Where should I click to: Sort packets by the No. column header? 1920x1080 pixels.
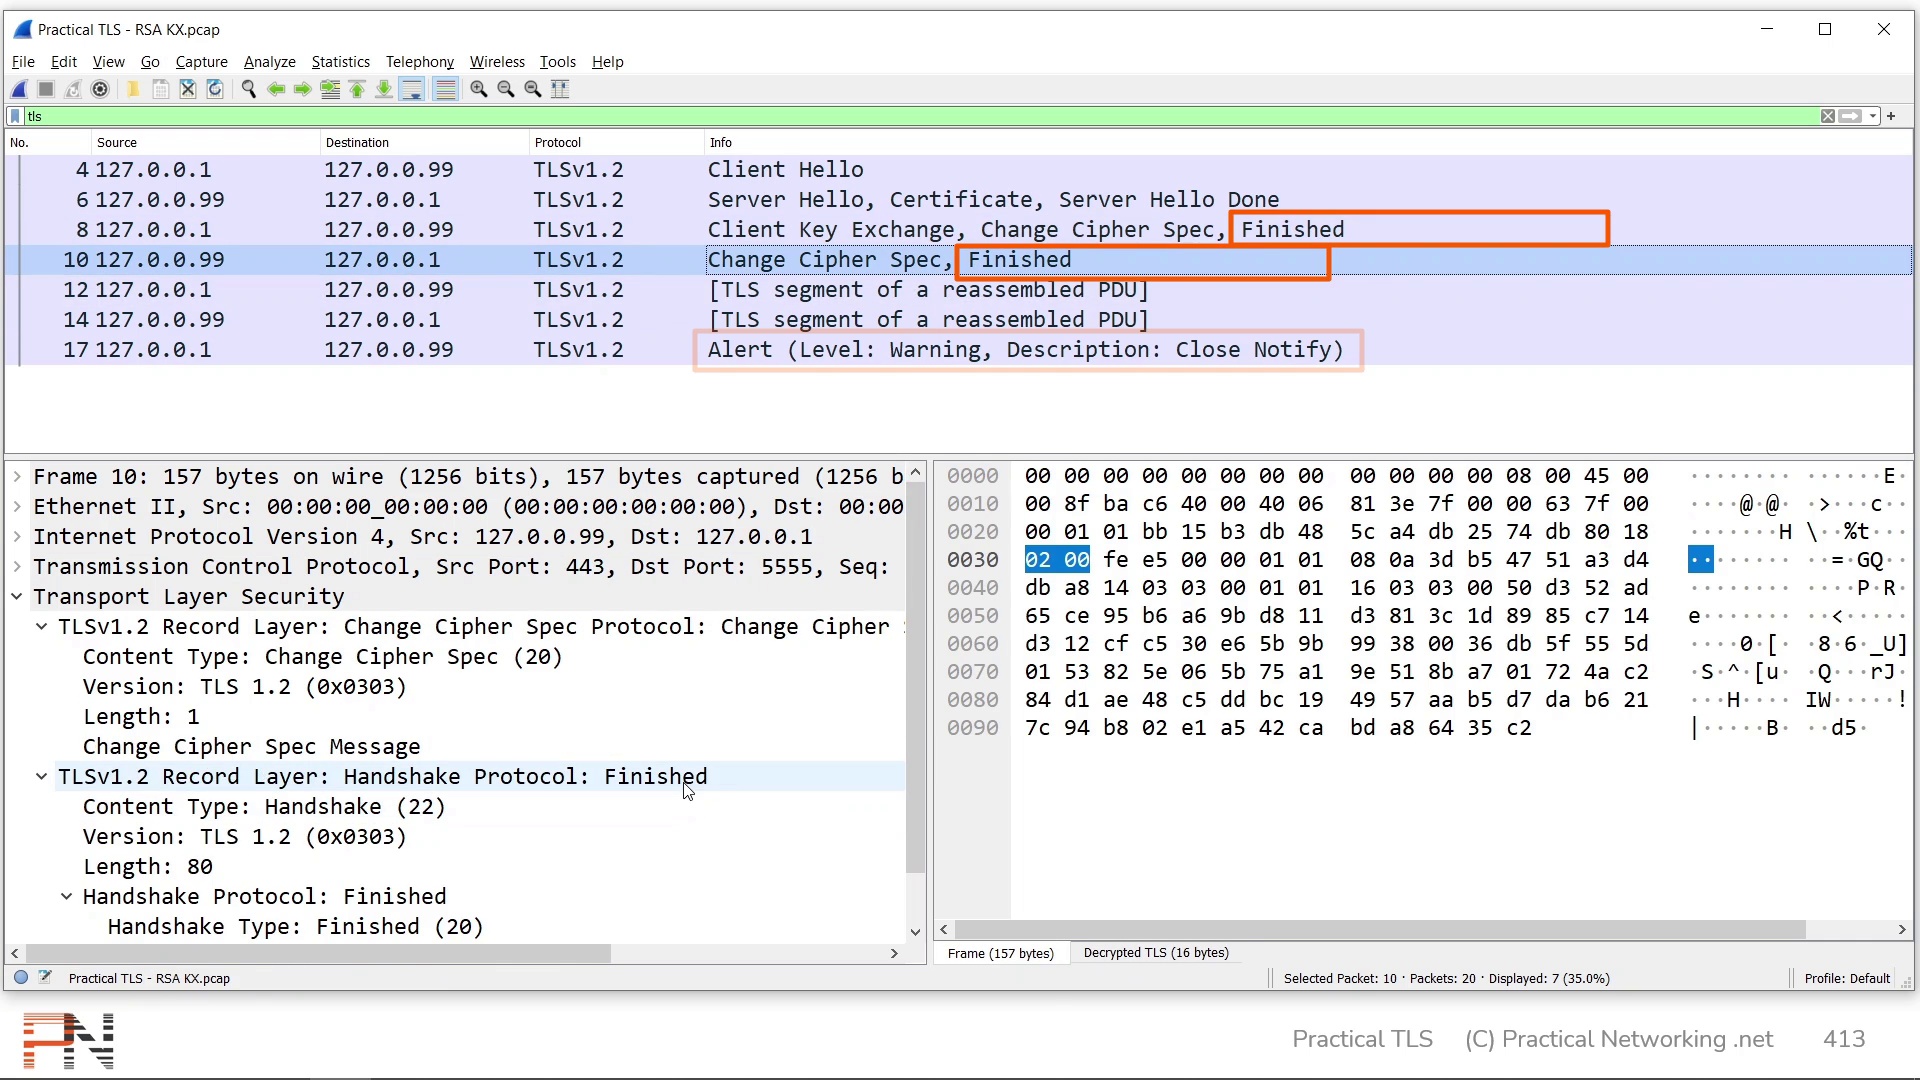point(48,143)
